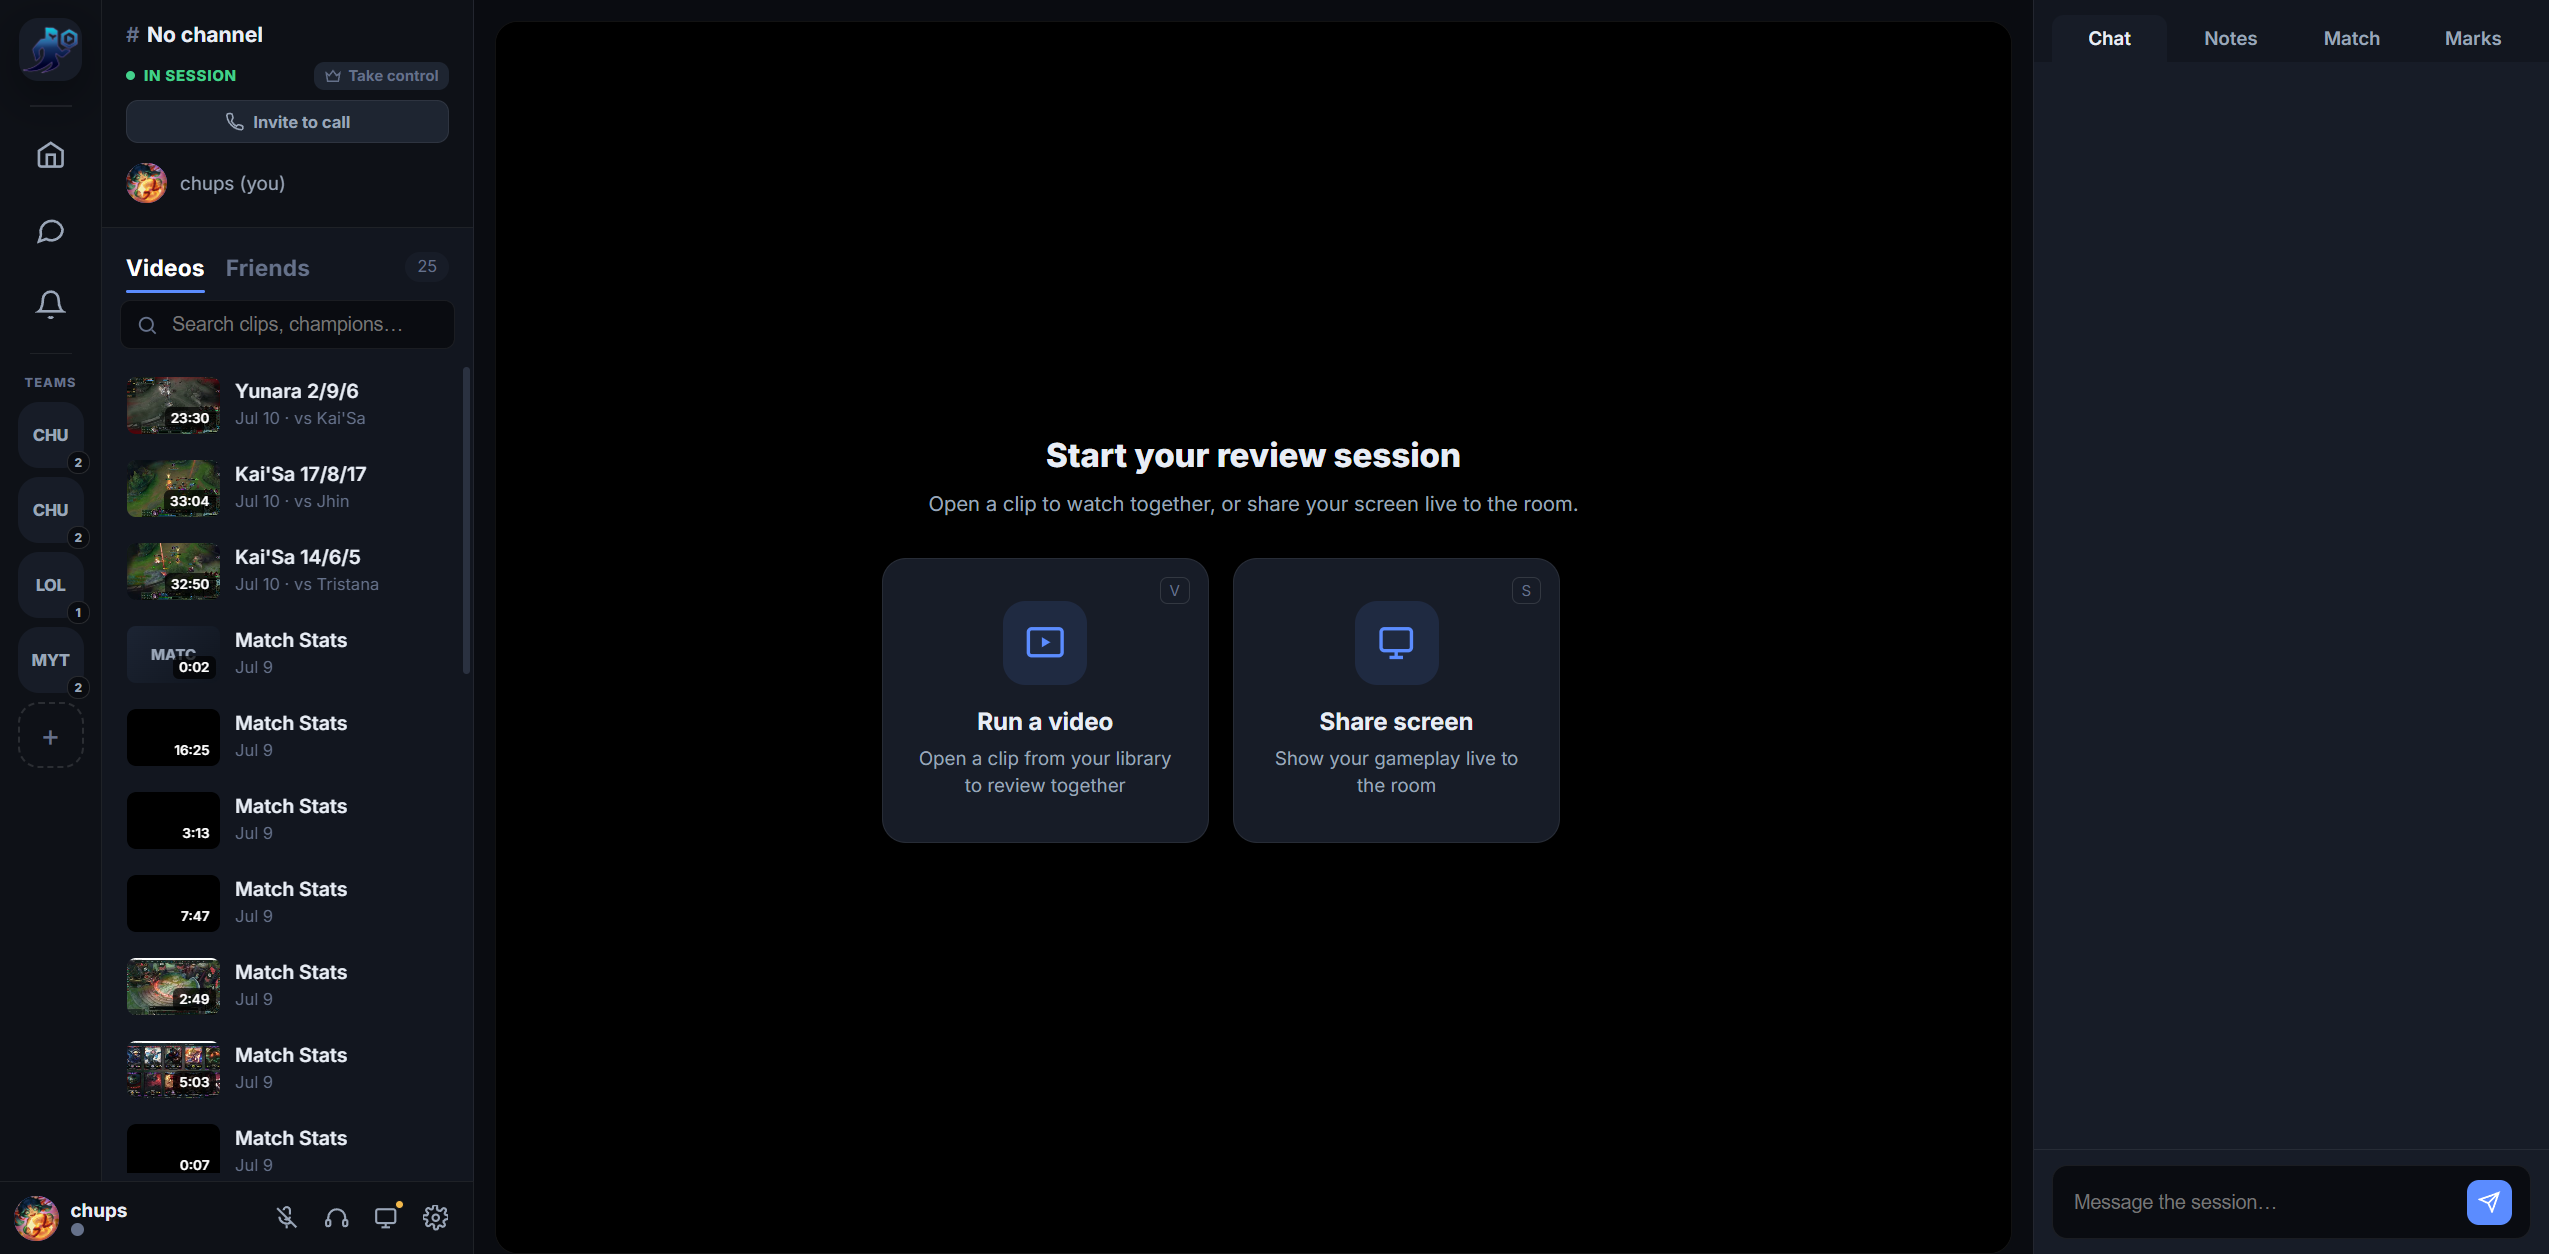This screenshot has height=1254, width=2549.
Task: Click the app logo at top left
Action: [x=50, y=49]
